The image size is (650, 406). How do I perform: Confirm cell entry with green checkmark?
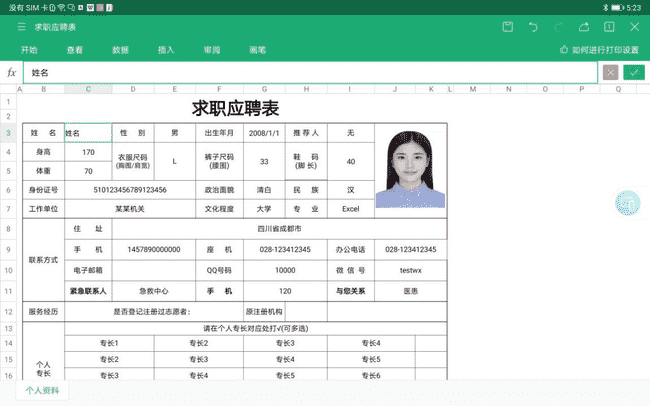coord(633,73)
